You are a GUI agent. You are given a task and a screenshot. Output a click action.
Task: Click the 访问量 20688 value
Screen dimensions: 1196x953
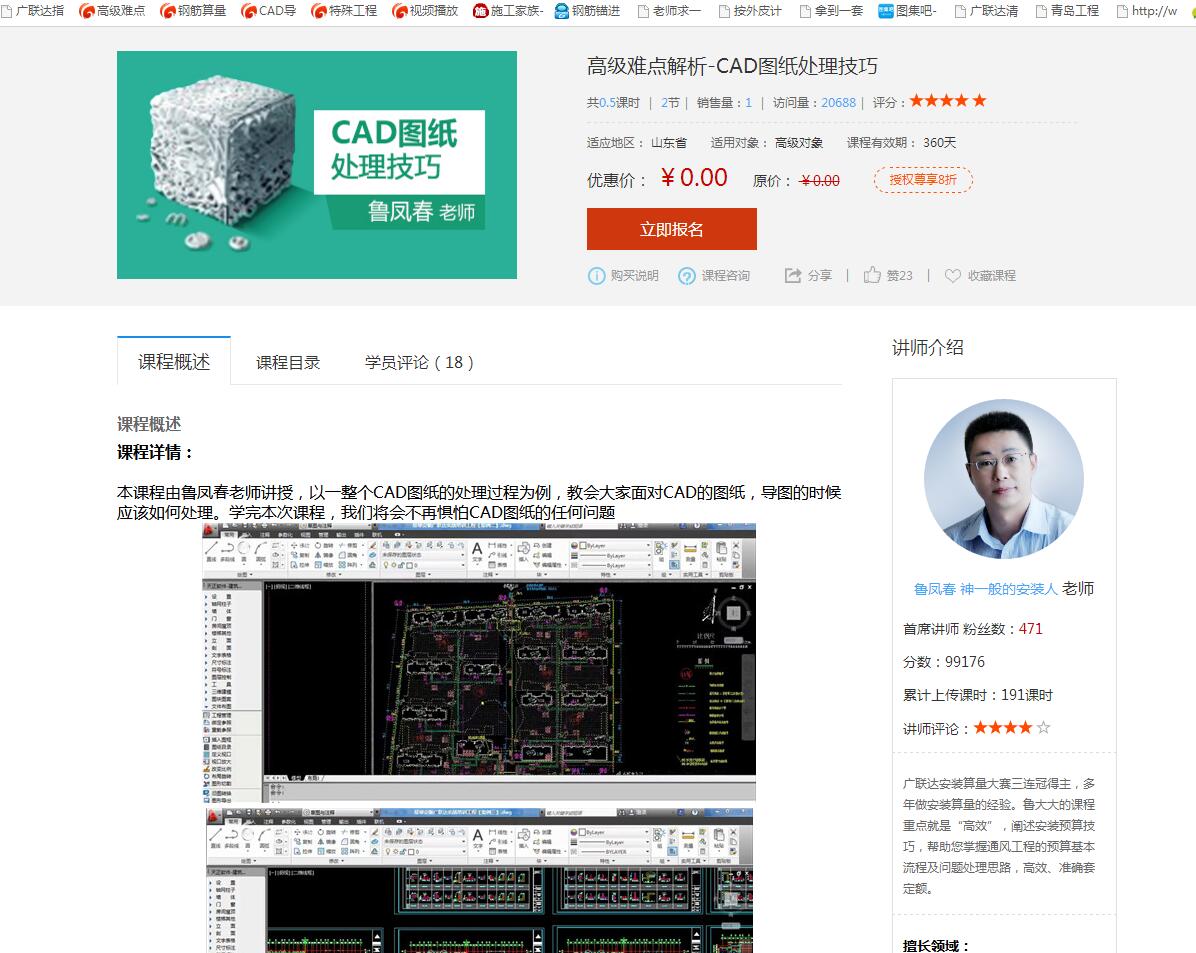pyautogui.click(x=838, y=102)
